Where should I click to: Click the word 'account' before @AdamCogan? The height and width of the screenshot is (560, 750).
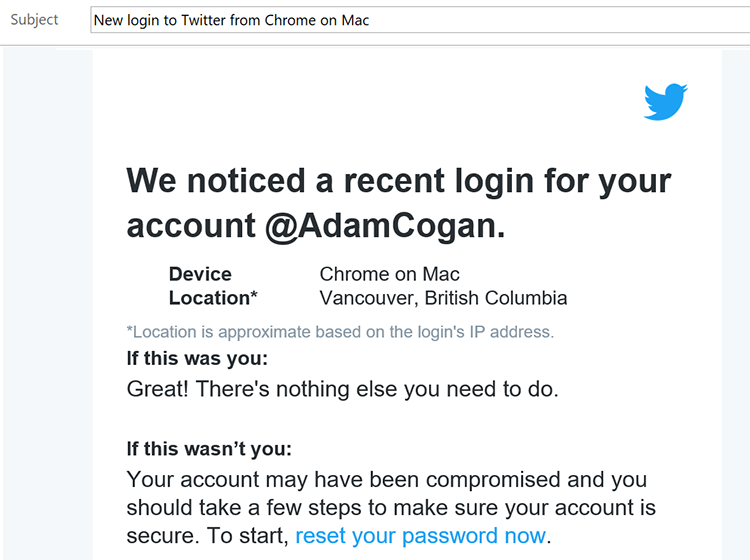tap(191, 227)
